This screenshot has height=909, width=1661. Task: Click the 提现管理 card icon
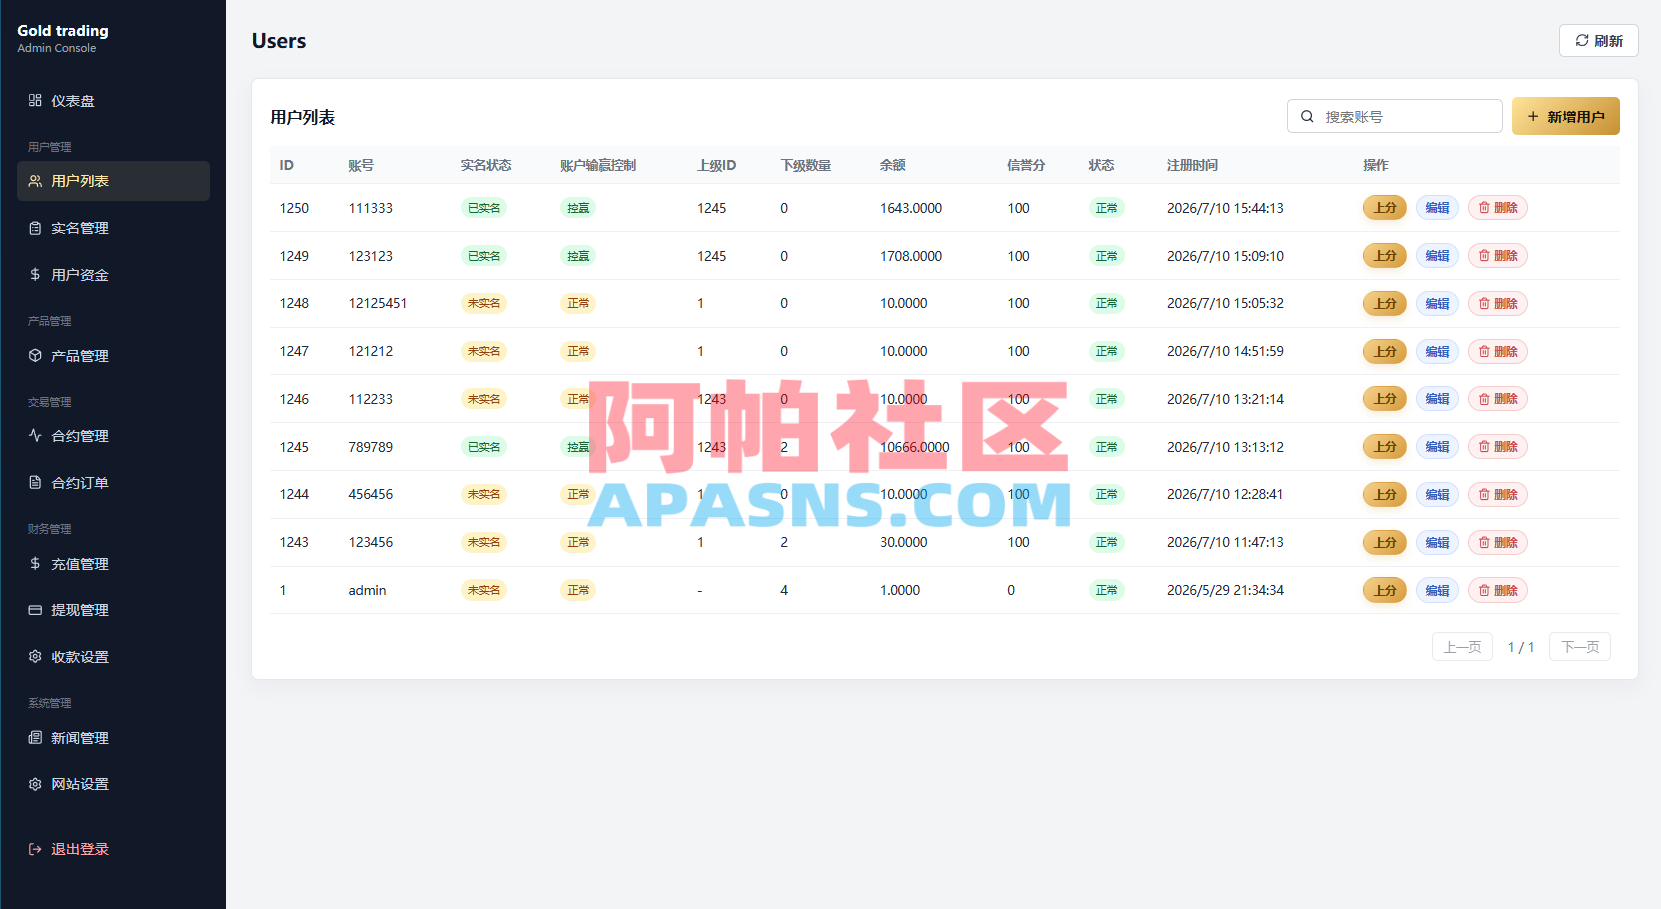click(35, 610)
